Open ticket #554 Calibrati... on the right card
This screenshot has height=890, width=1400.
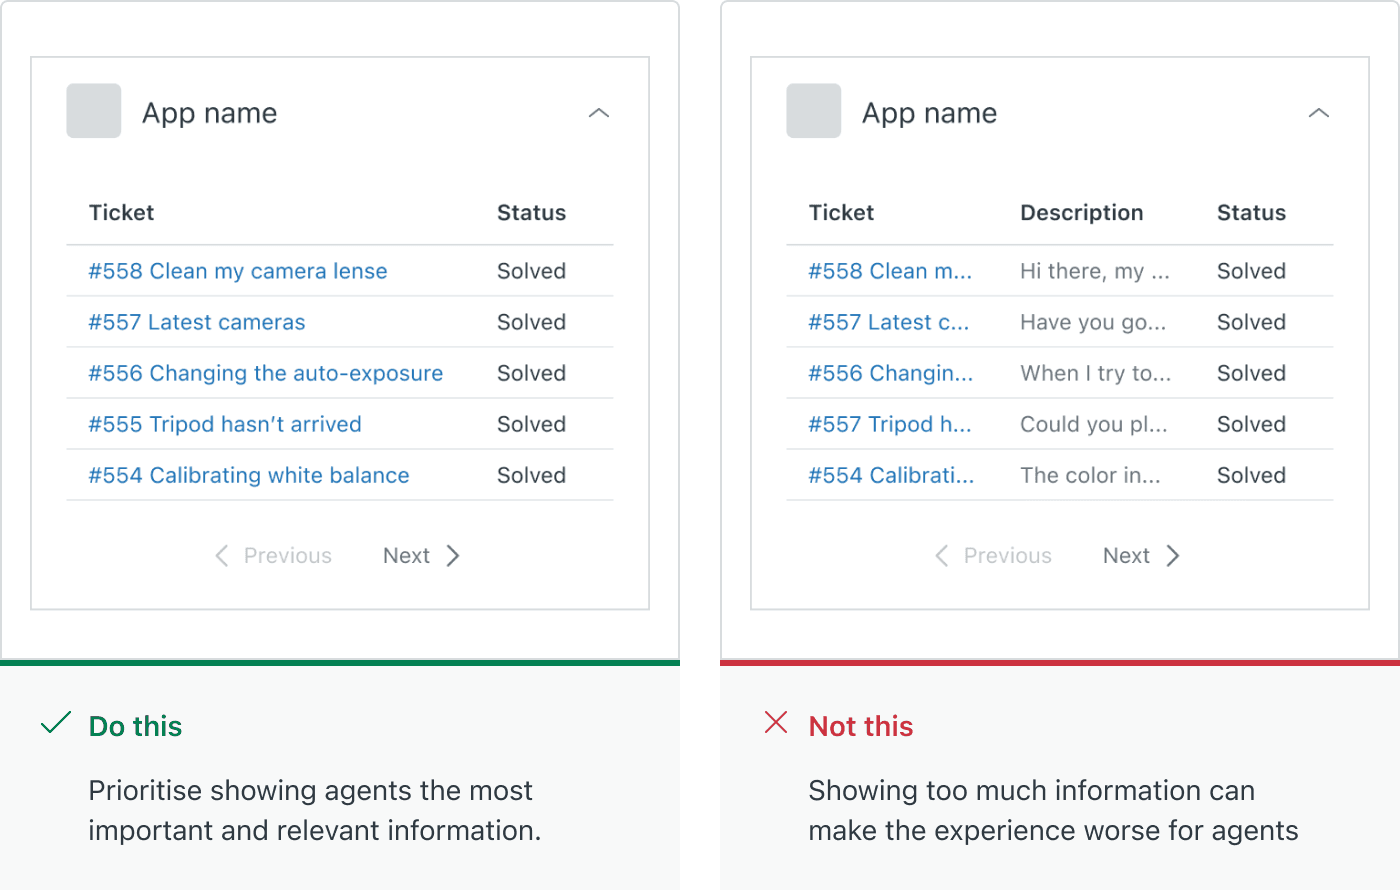click(x=890, y=475)
